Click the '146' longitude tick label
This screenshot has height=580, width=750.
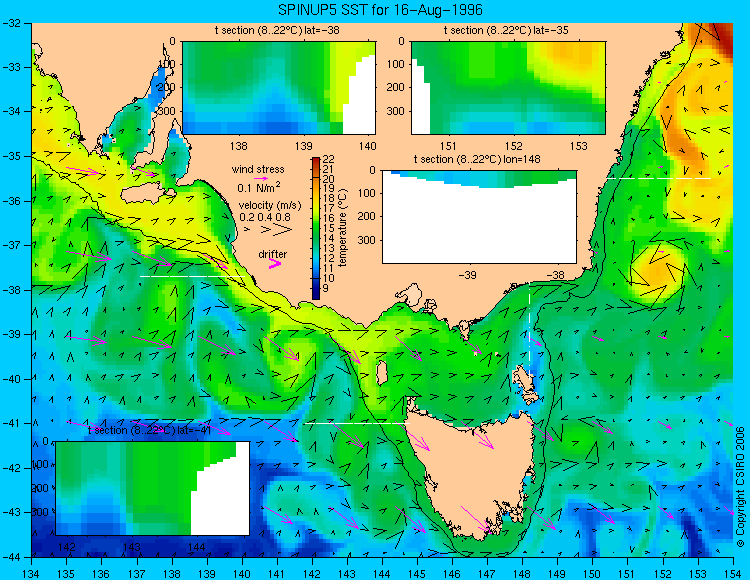pyautogui.click(x=452, y=574)
